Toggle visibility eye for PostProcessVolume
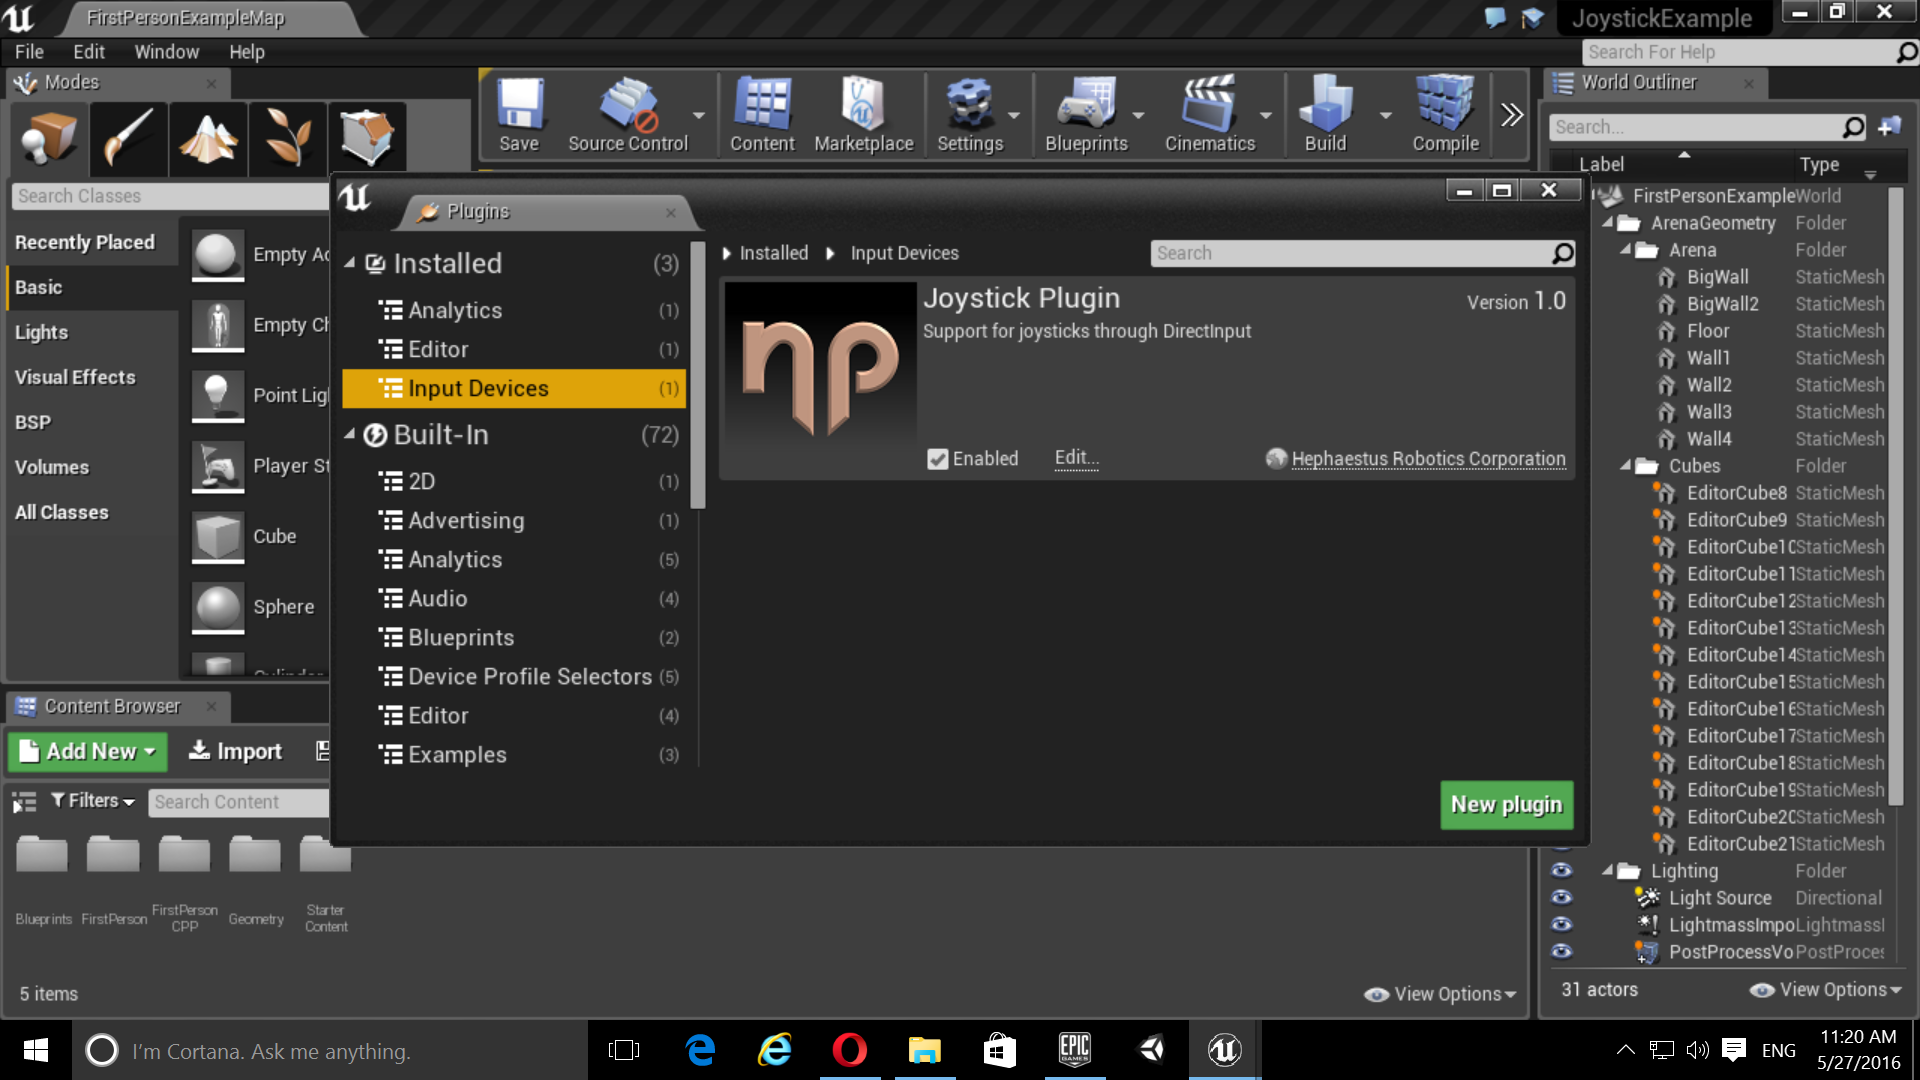 click(1561, 952)
